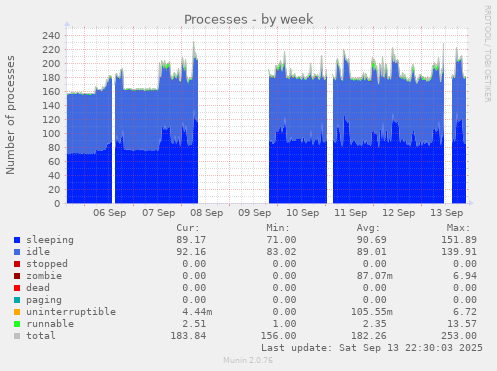Image resolution: width=497 pixels, height=371 pixels.
Task: Click uninterruptible current value 4.44m
Action: tap(197, 312)
